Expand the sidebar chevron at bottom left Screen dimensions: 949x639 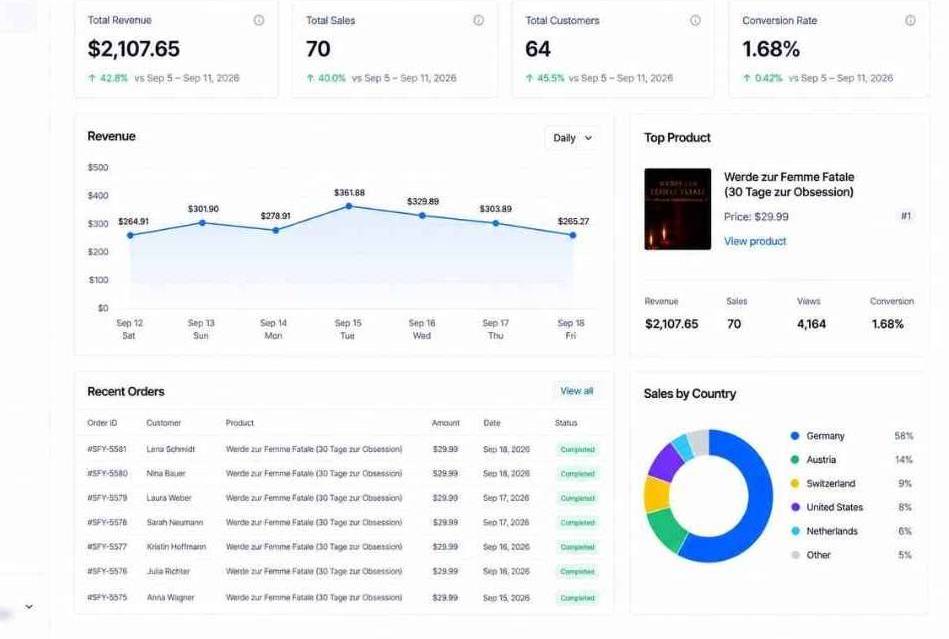coord(28,606)
